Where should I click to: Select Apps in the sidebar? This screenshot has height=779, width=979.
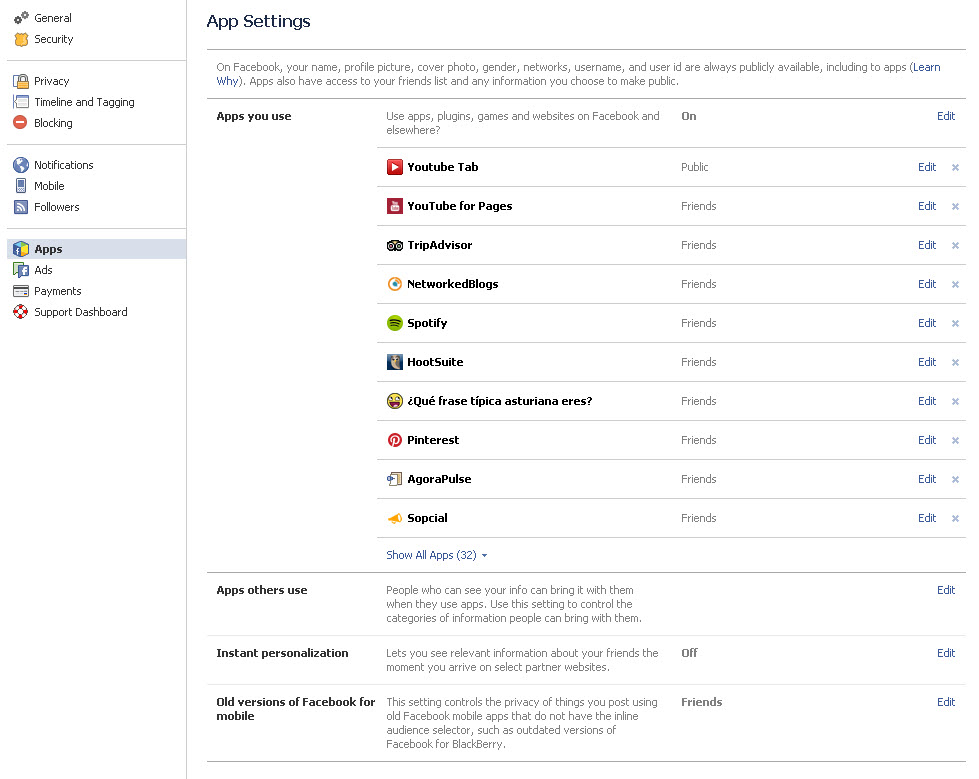pos(96,249)
